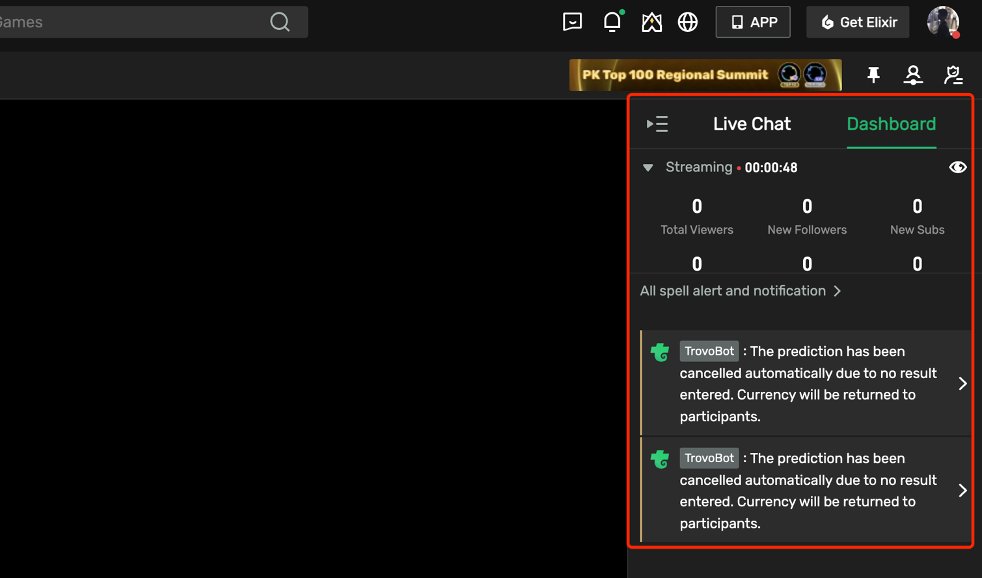The image size is (982, 578).
Task: Click the second TrovoBot name tag
Action: (709, 458)
